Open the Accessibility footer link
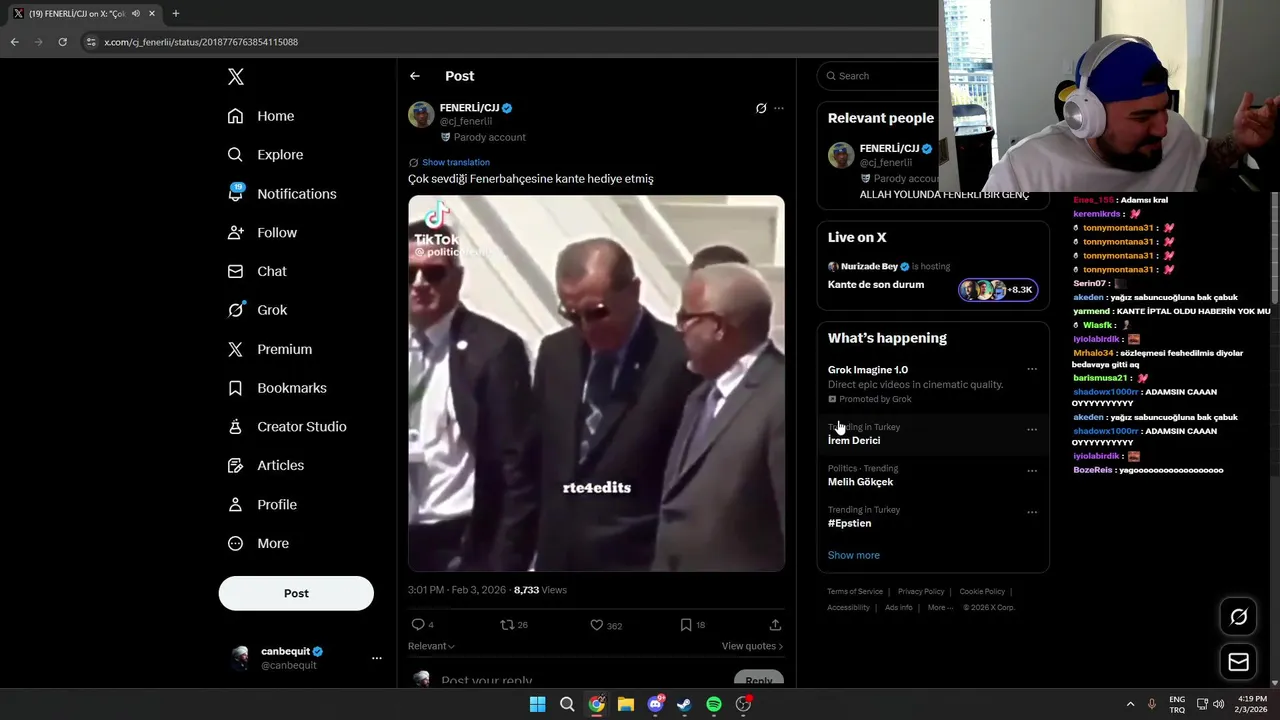This screenshot has width=1280, height=720. (x=848, y=608)
